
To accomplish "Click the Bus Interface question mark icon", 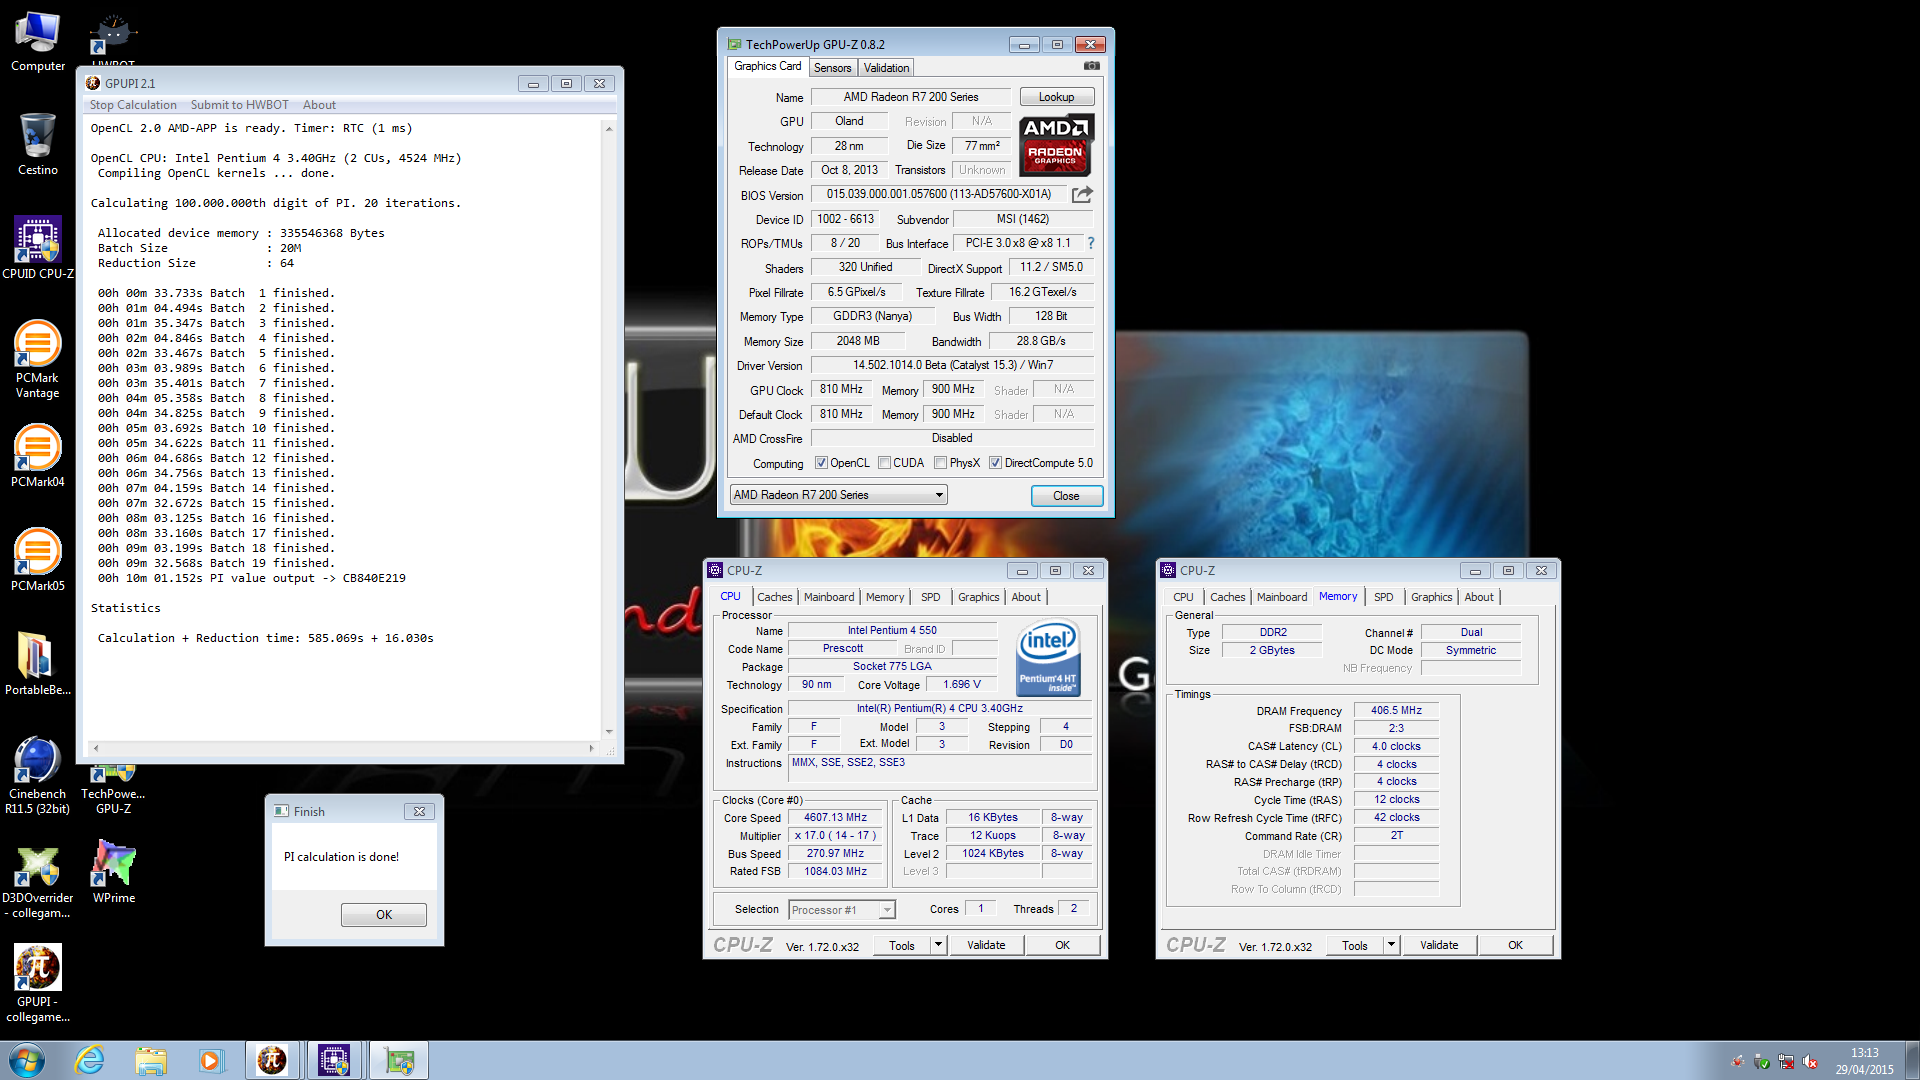I will [x=1091, y=243].
